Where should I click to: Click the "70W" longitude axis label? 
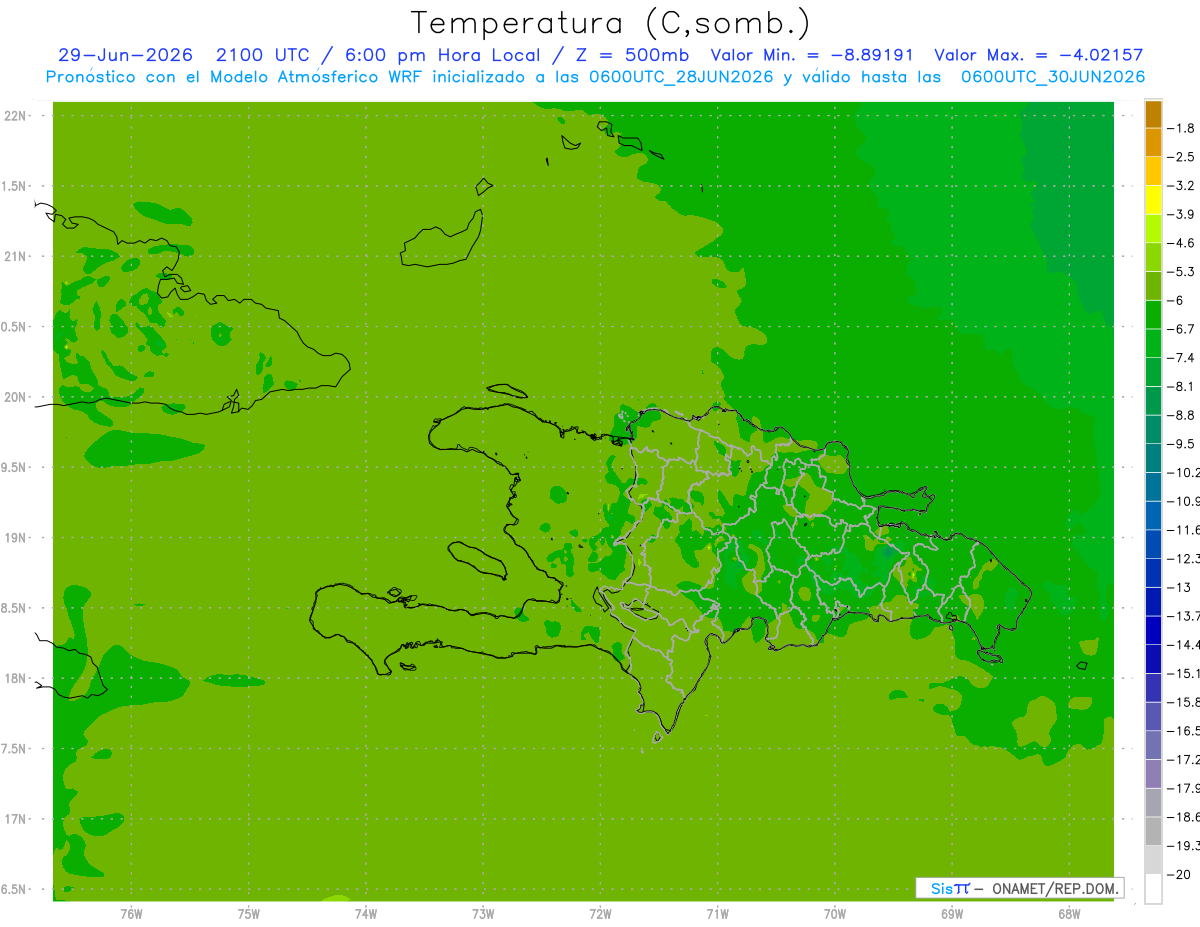[835, 913]
